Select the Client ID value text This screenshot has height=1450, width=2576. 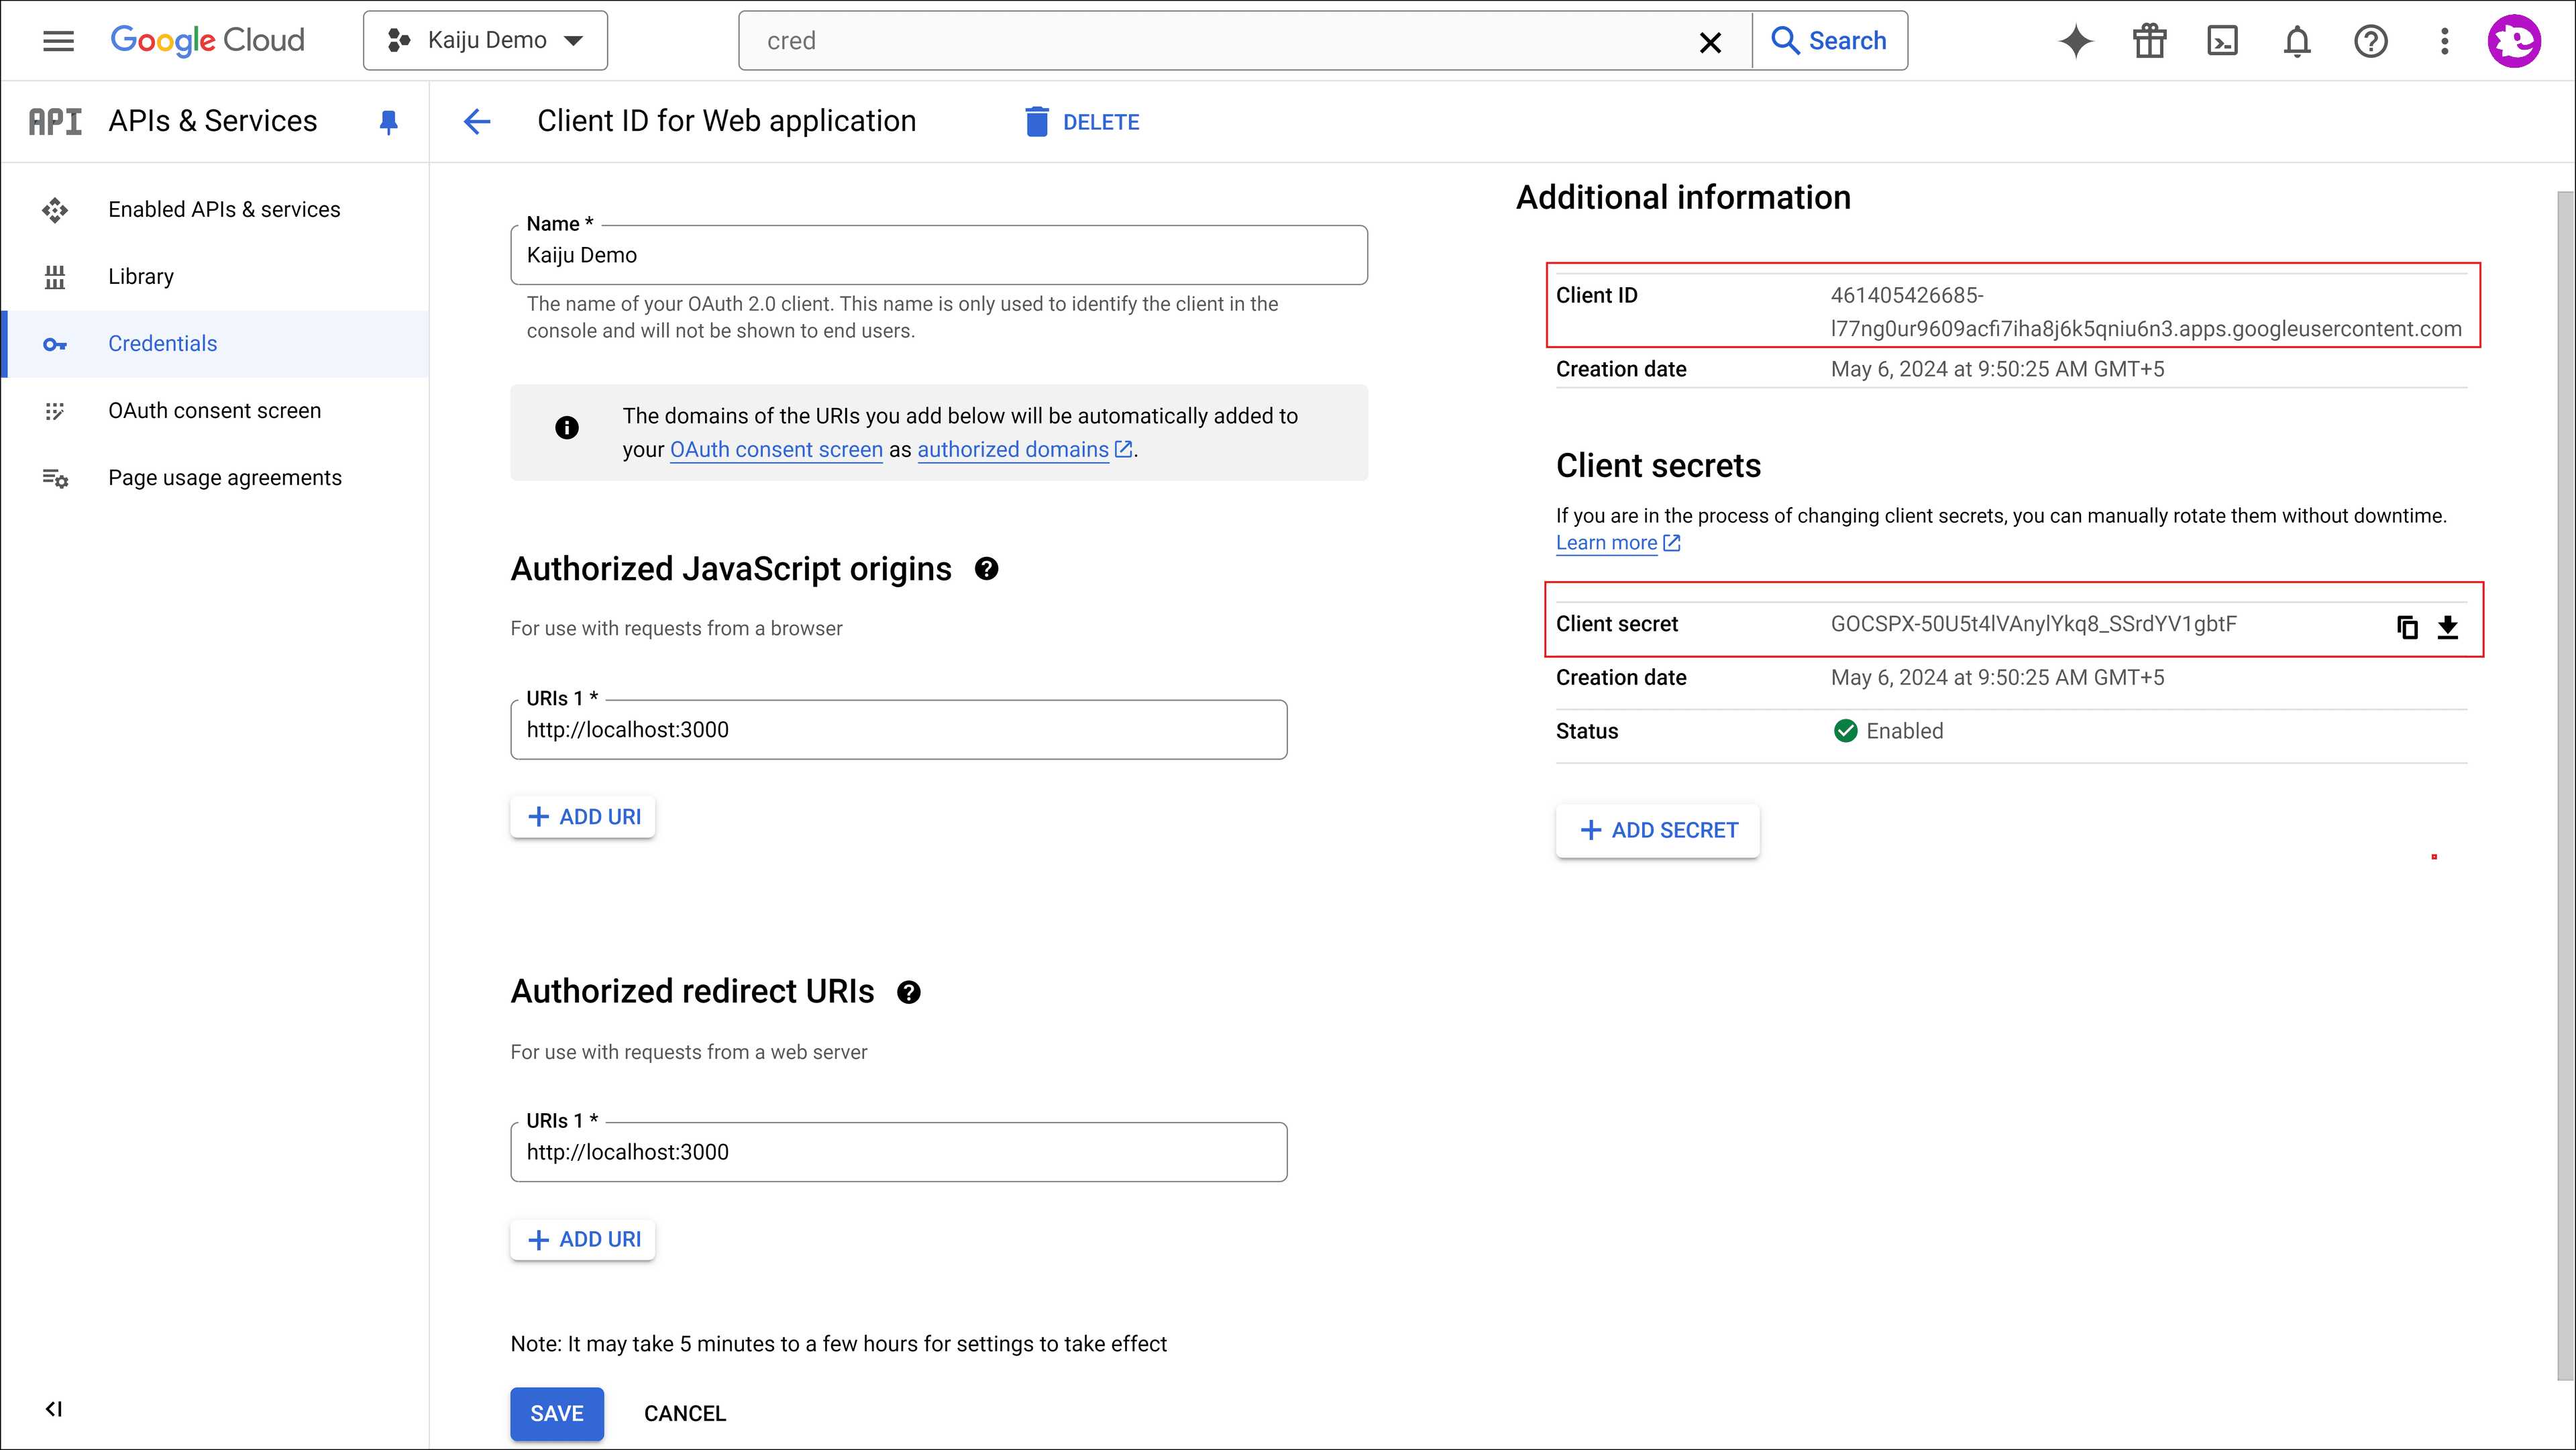coord(2146,312)
